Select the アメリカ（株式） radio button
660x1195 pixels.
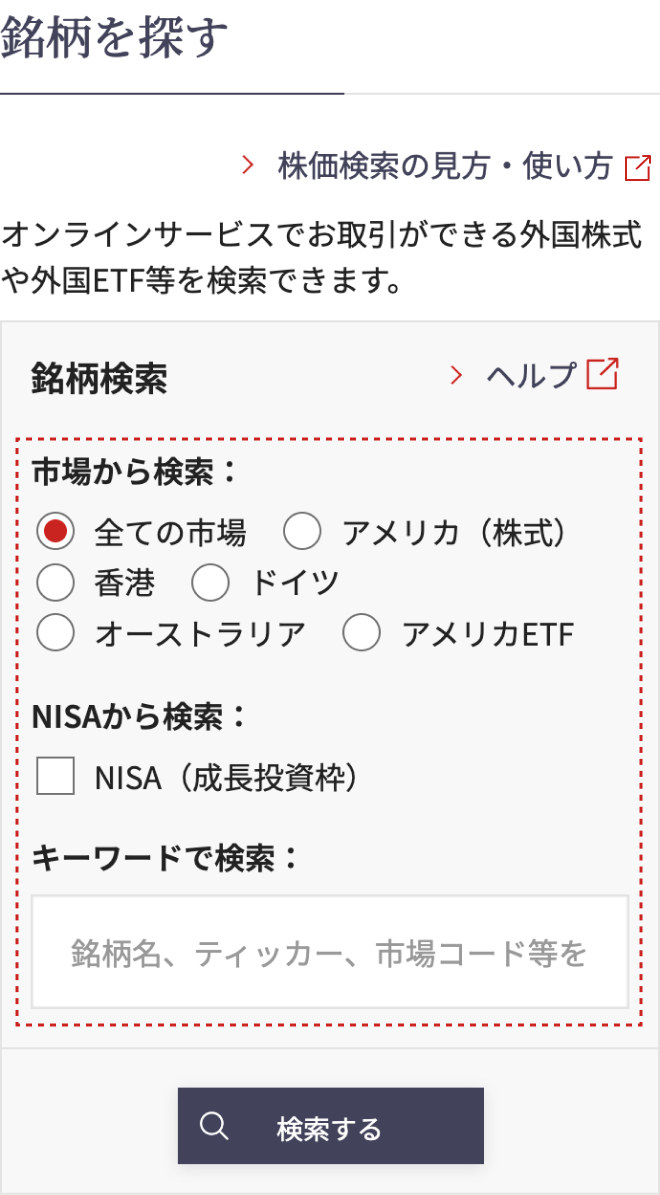[303, 533]
